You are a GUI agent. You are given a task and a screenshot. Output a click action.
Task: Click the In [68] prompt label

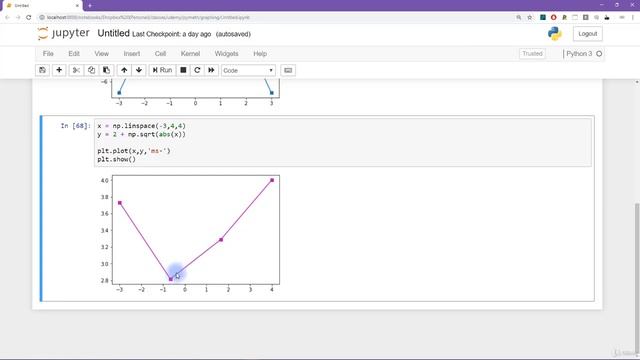(76, 126)
